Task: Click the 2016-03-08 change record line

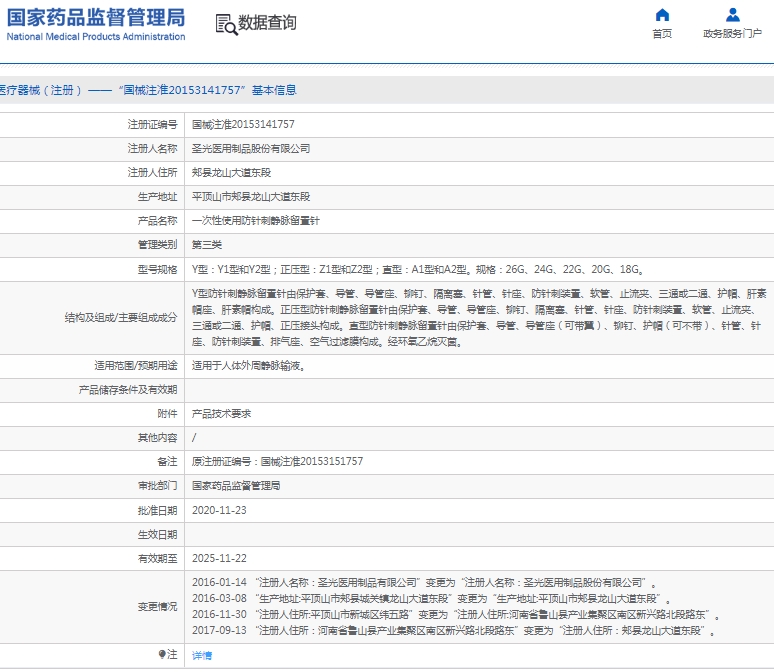Action: [x=431, y=598]
